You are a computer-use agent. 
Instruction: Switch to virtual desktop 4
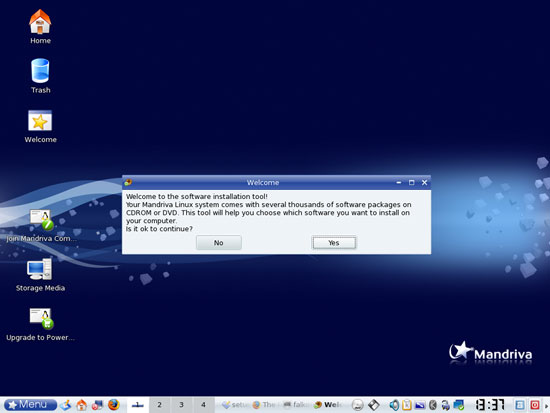point(203,405)
